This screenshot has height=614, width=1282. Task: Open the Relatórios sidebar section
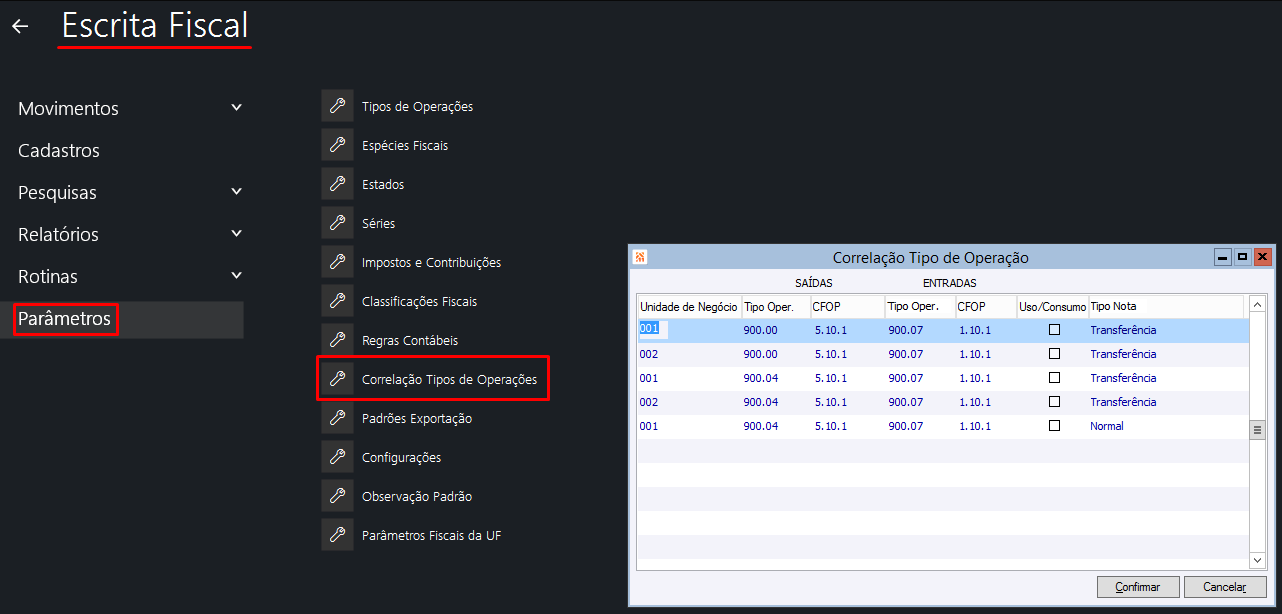pyautogui.click(x=58, y=234)
